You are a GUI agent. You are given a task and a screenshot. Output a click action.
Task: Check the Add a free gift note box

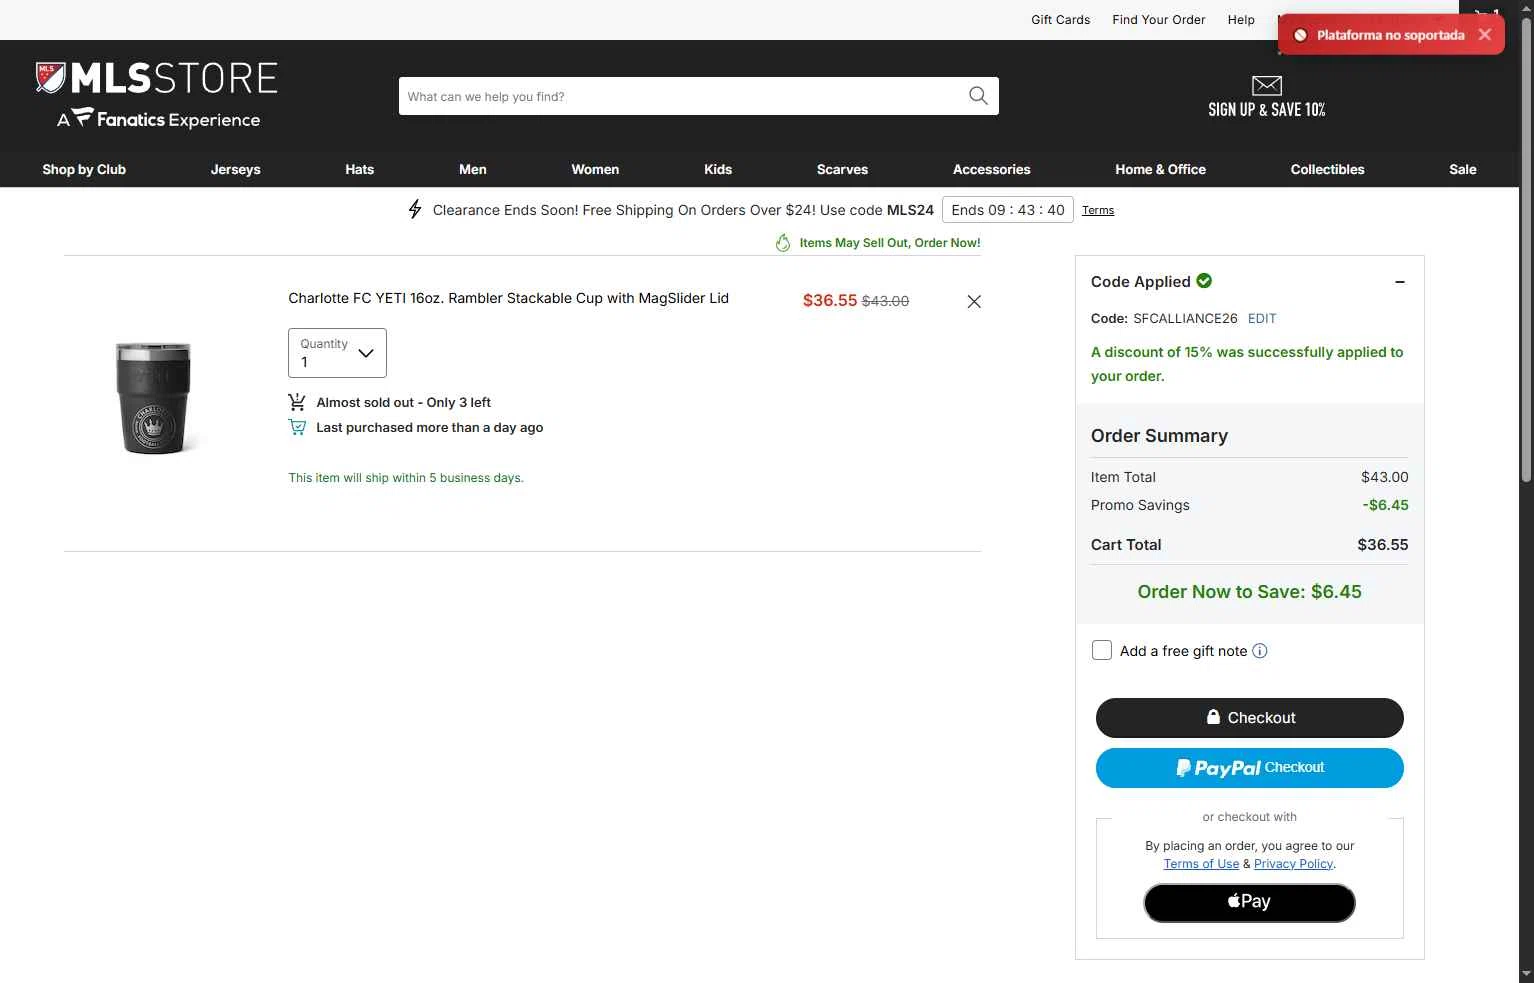pyautogui.click(x=1102, y=650)
